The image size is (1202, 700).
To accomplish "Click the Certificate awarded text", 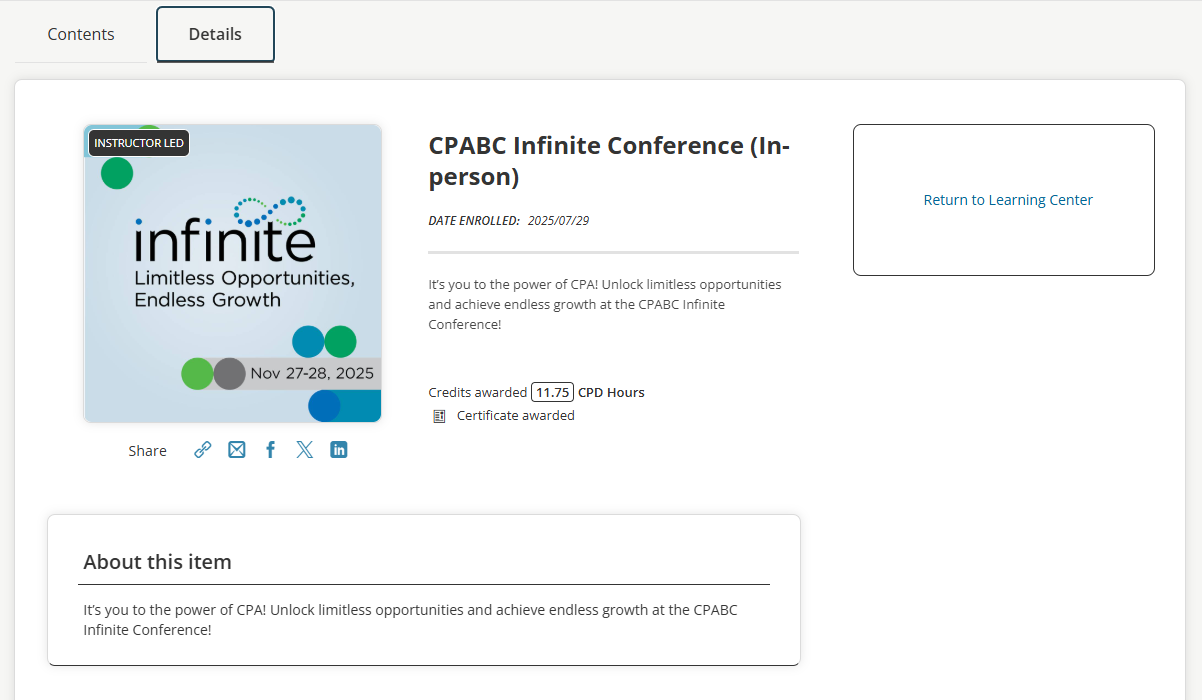I will click(515, 416).
